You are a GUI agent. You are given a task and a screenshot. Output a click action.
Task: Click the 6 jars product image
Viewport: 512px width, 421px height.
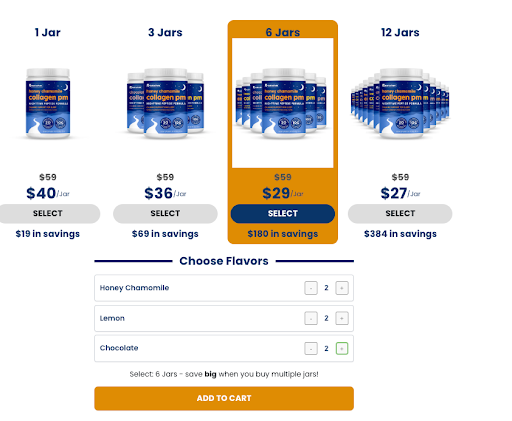283,103
